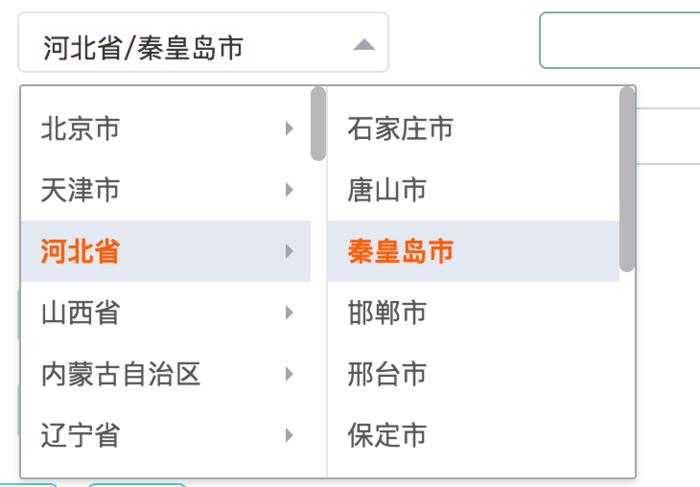Select 北京市 in the province list
This screenshot has width=700, height=487.
coord(81,128)
